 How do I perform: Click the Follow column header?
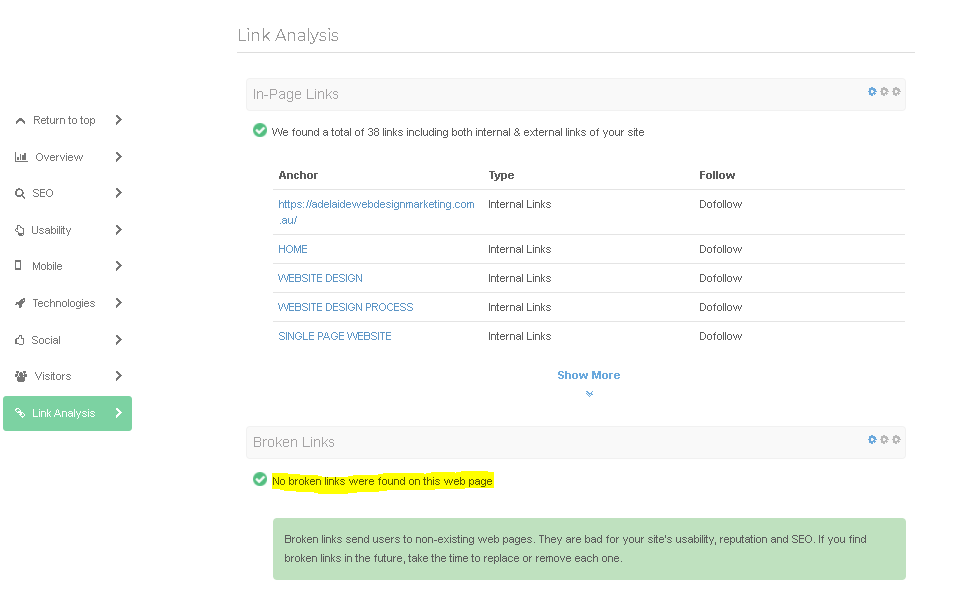[x=717, y=175]
